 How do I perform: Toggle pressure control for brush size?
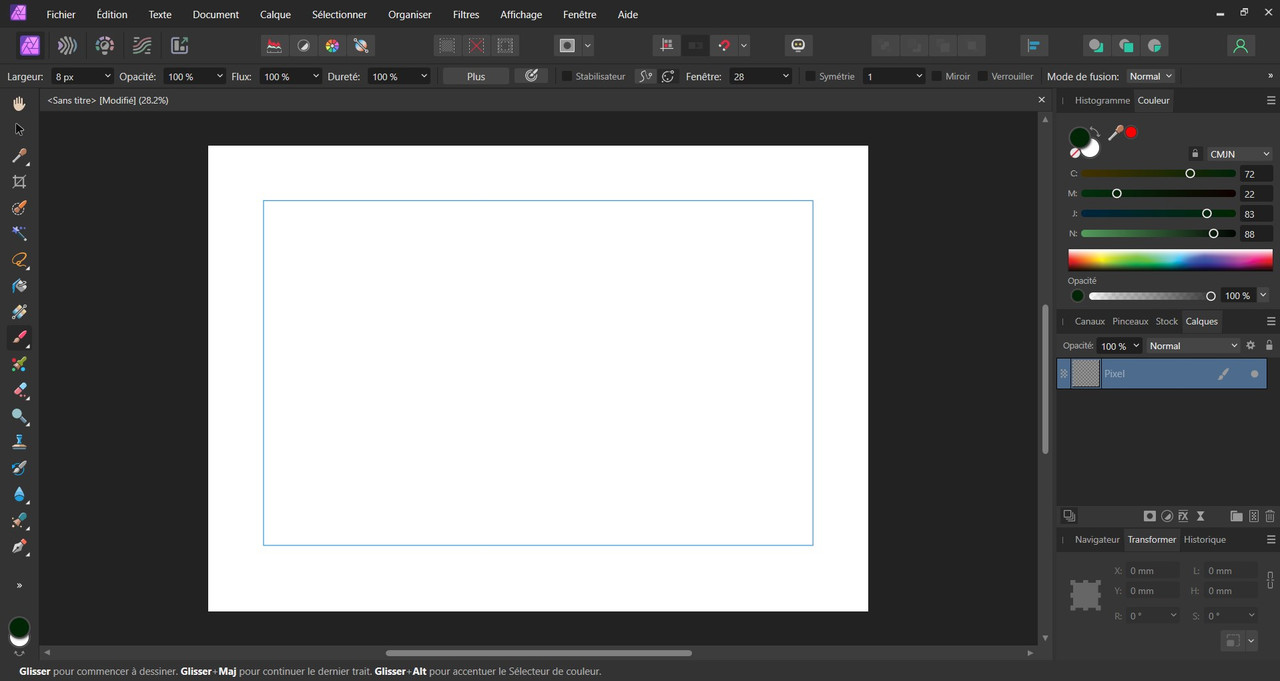[x=531, y=76]
